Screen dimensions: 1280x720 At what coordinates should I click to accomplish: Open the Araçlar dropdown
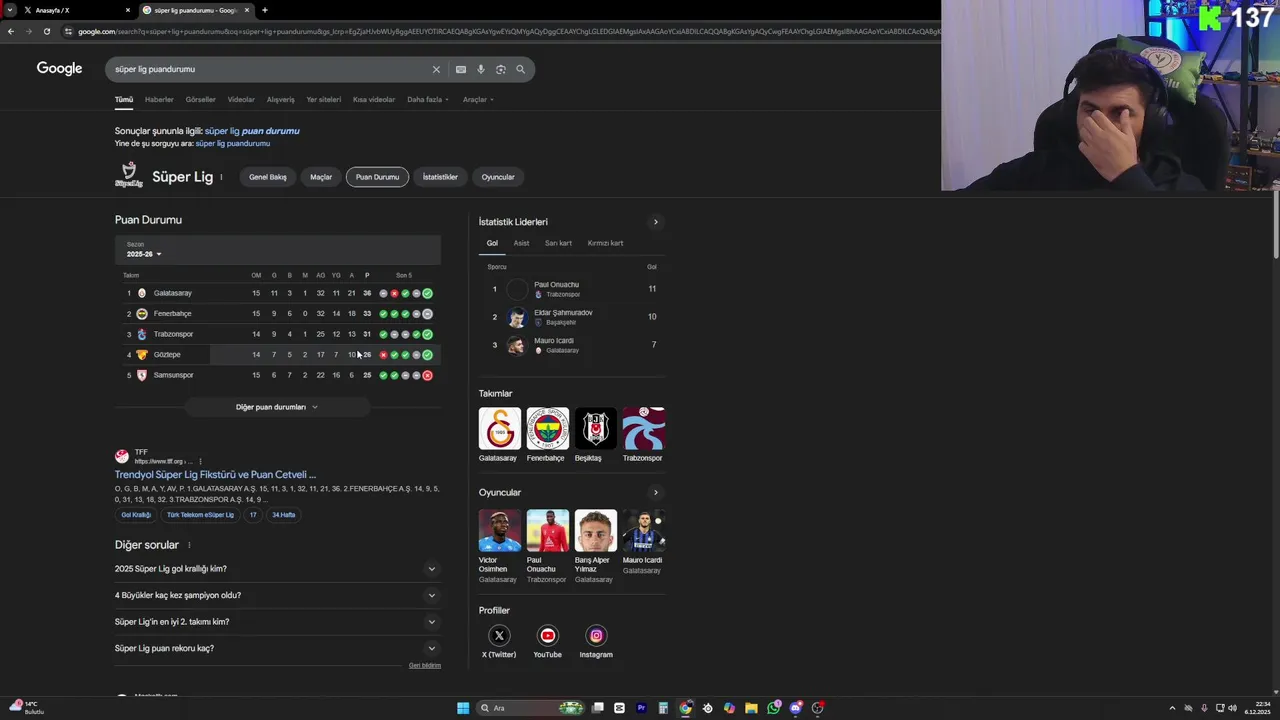coord(478,100)
